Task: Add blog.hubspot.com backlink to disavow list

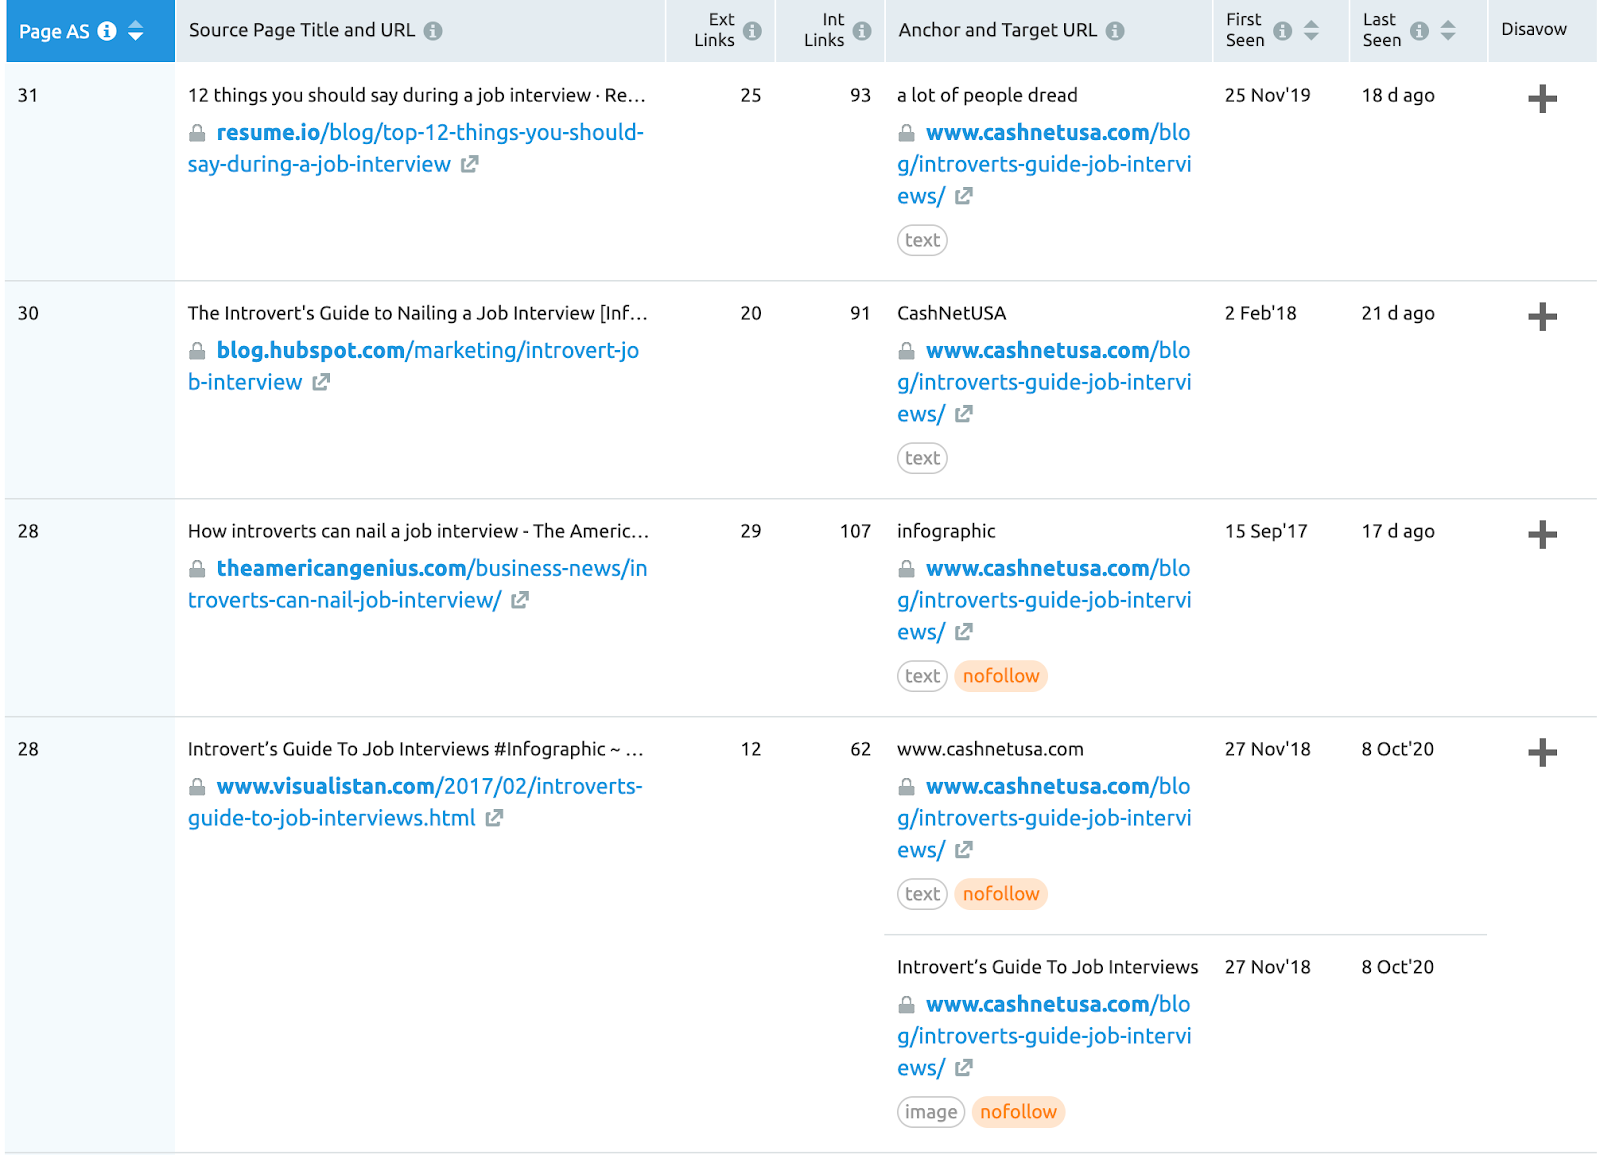Action: (x=1542, y=317)
